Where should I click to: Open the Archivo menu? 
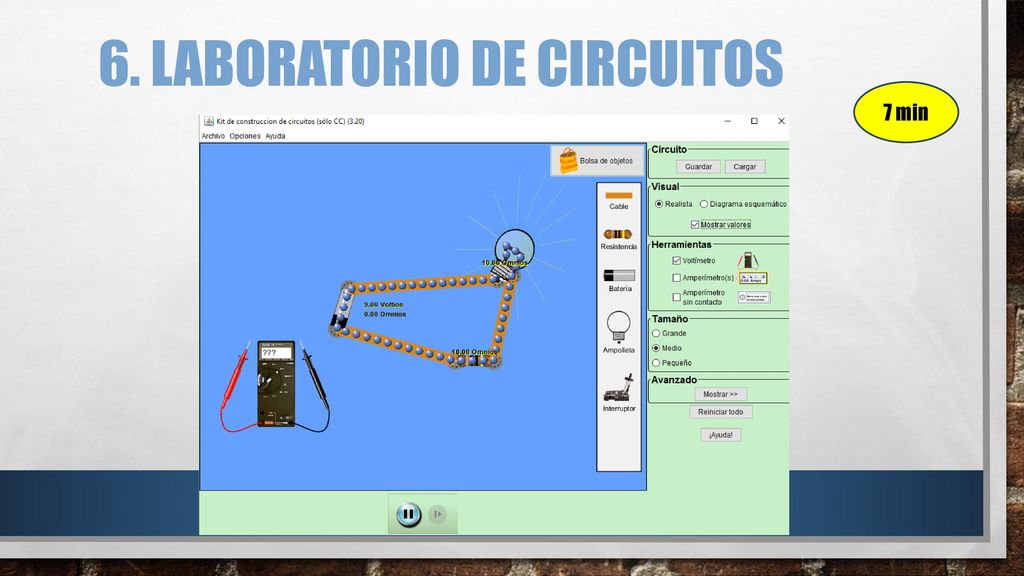(213, 136)
